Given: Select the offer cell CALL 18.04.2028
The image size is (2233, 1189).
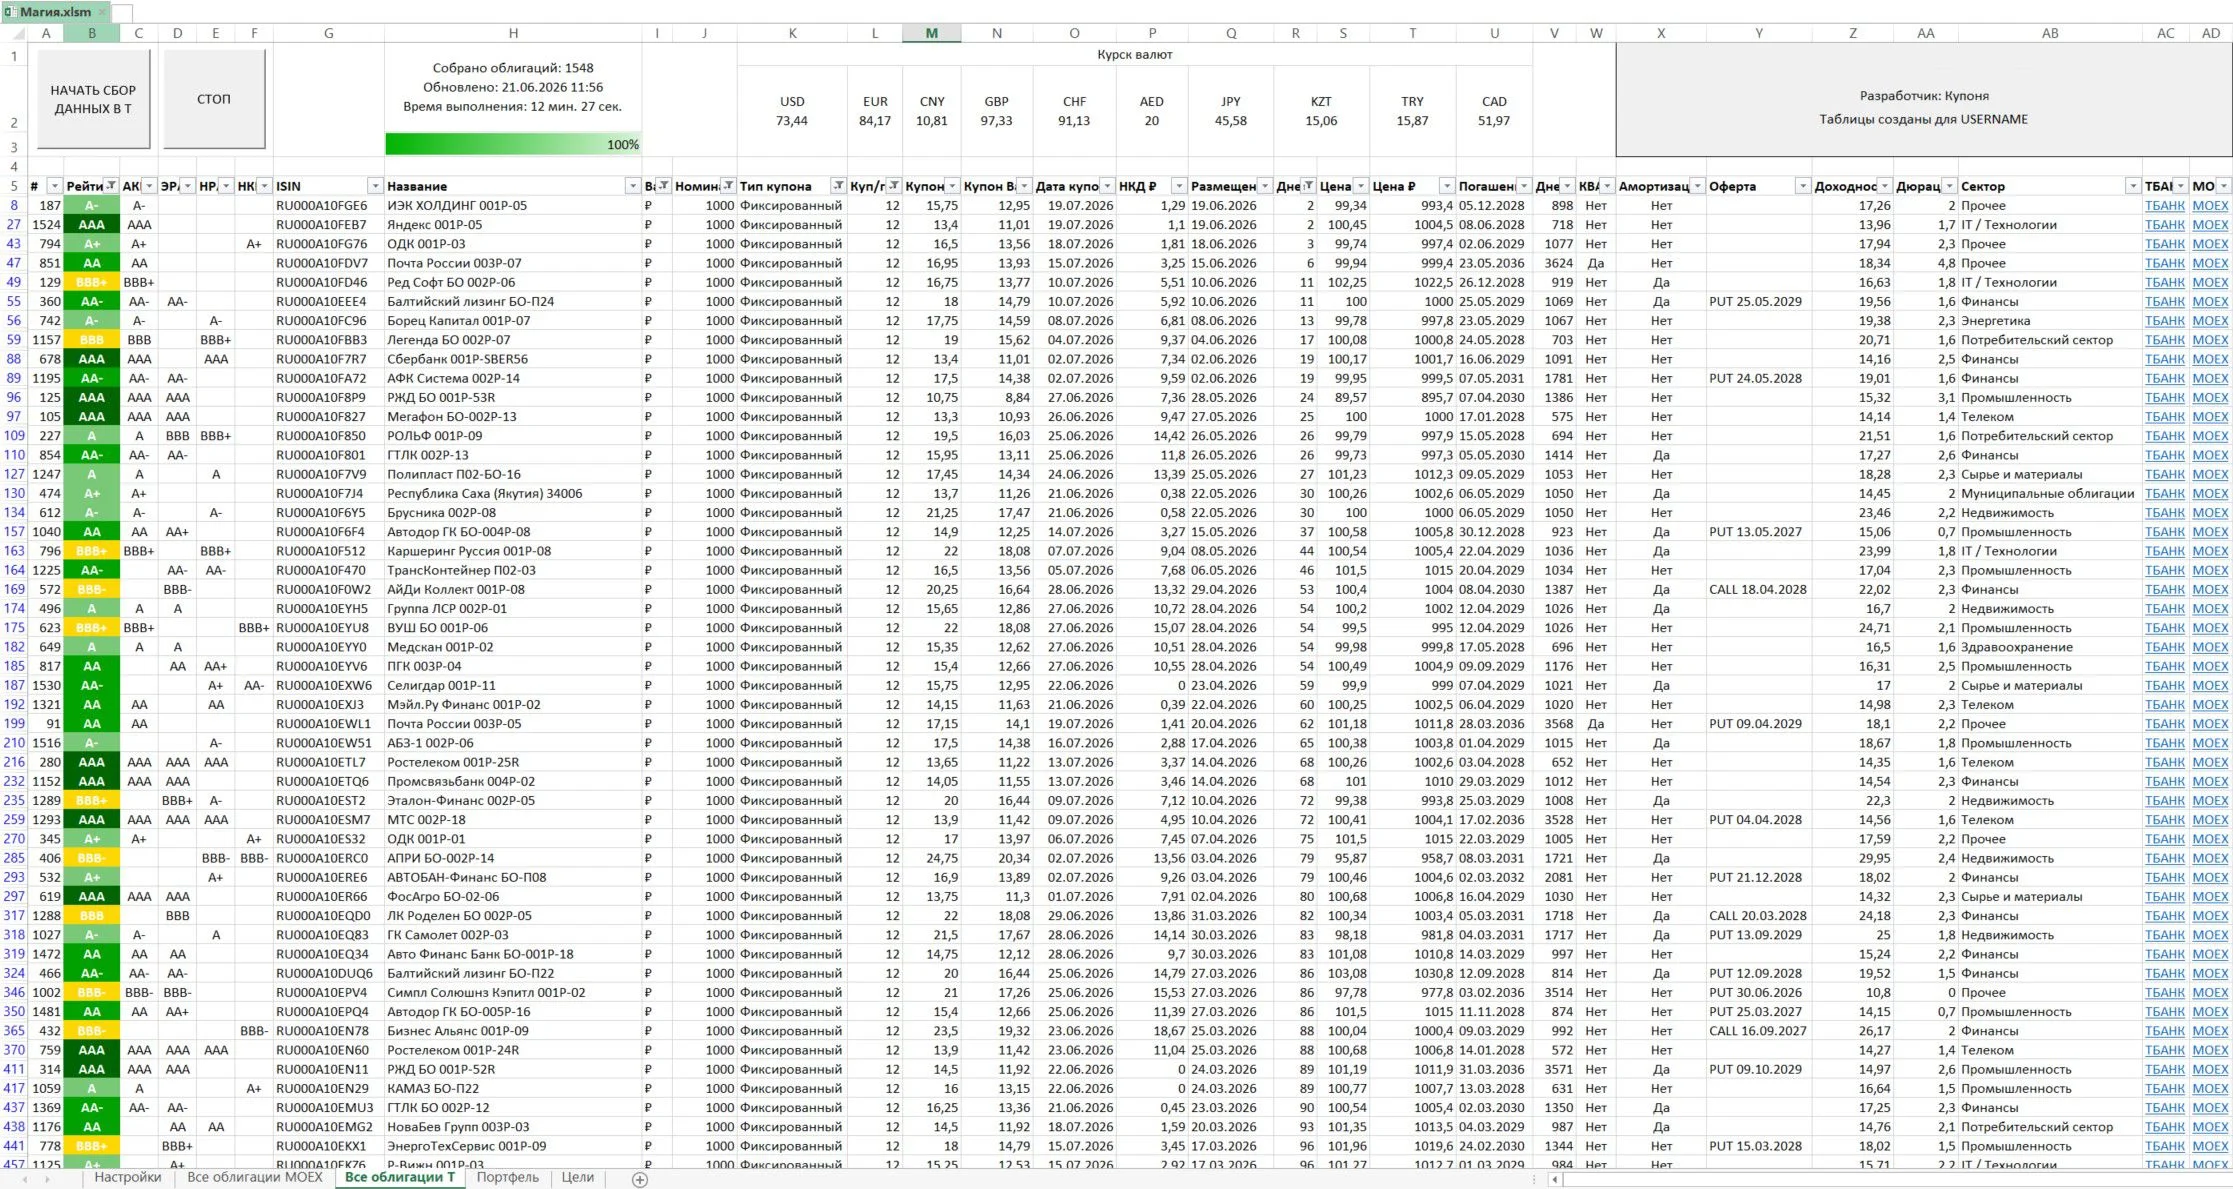Looking at the screenshot, I should [x=1759, y=590].
